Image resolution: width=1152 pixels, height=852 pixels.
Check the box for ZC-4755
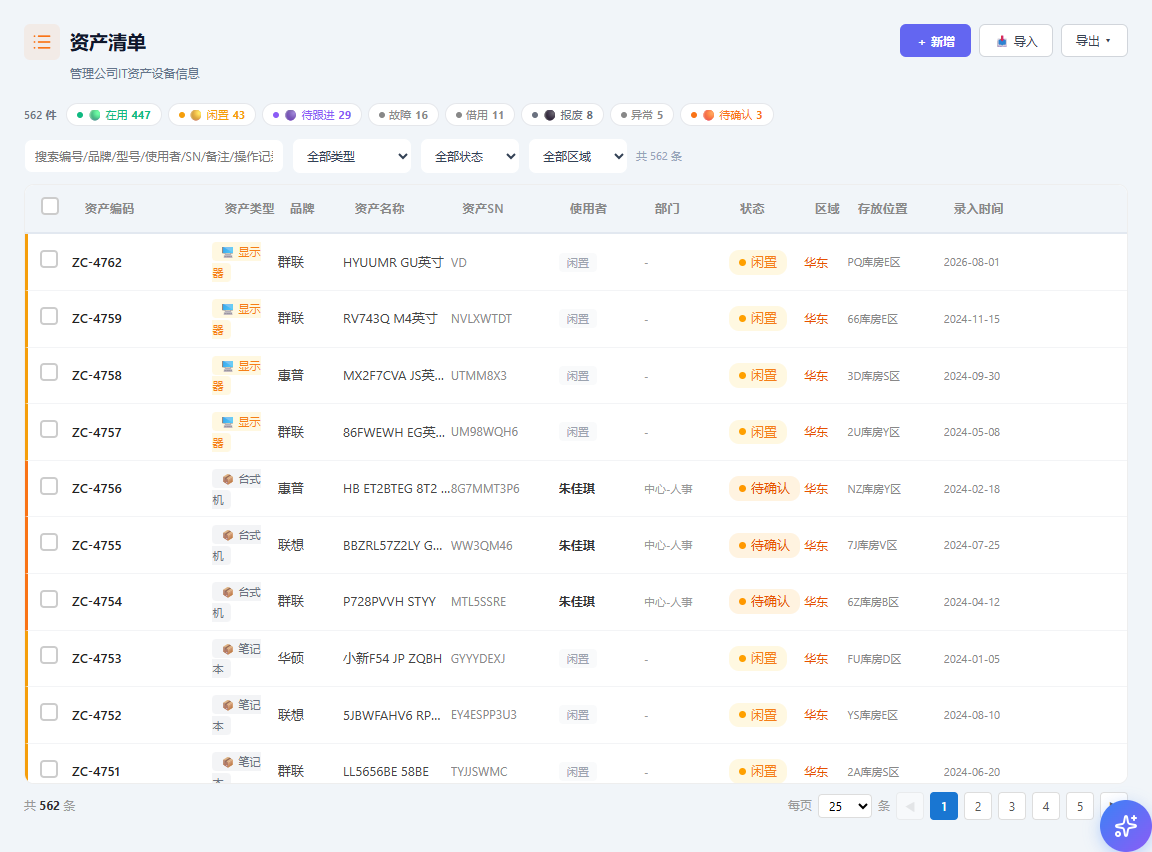tap(49, 542)
